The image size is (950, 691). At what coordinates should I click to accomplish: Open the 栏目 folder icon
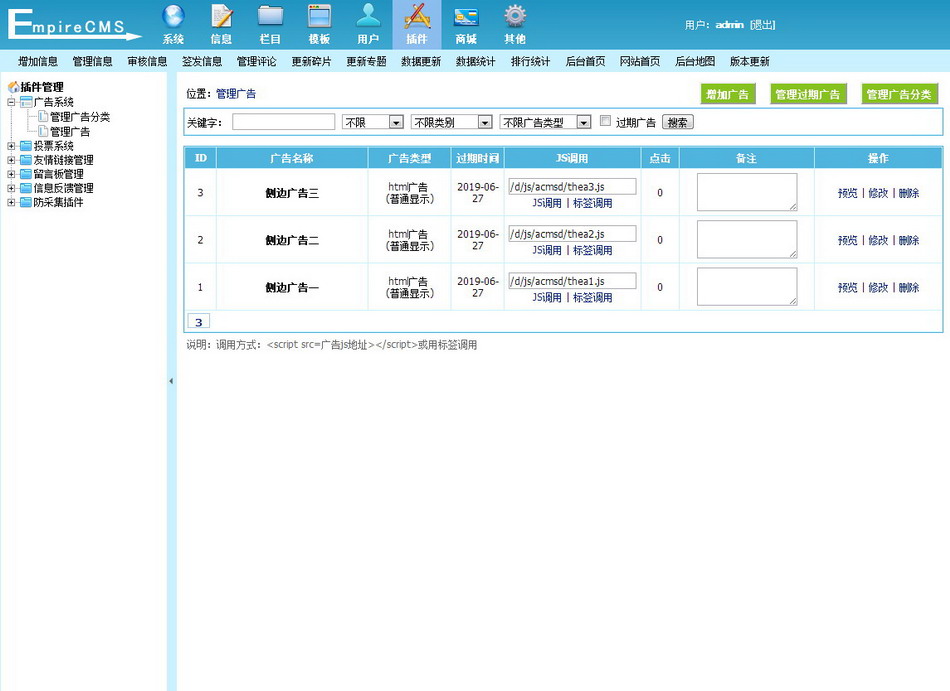[270, 17]
